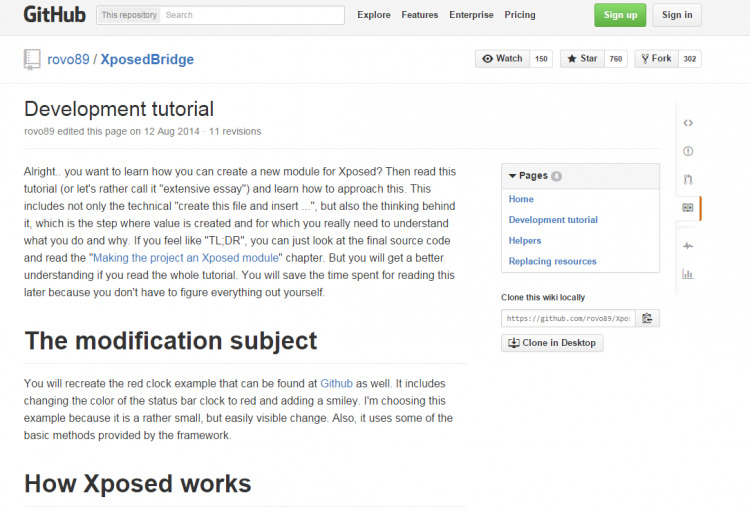Open the Pulse icon in sidebar
Viewport: 750px width, 513px height.
pyautogui.click(x=688, y=246)
